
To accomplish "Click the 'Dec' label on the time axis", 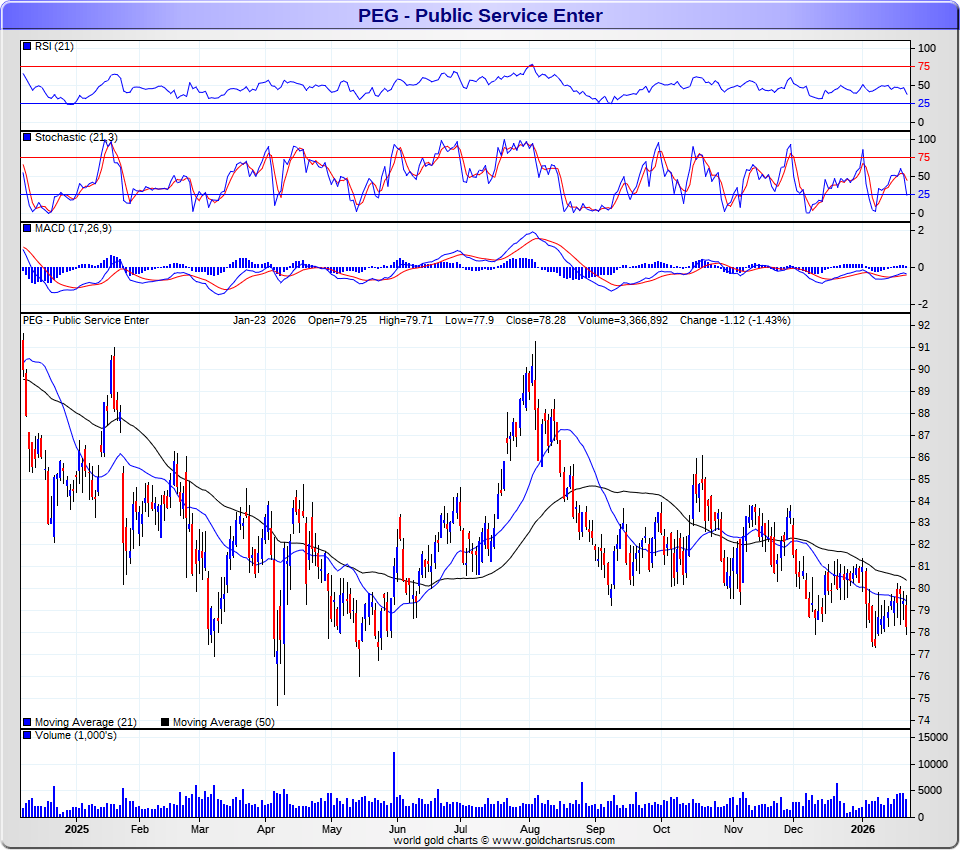I will click(x=793, y=829).
